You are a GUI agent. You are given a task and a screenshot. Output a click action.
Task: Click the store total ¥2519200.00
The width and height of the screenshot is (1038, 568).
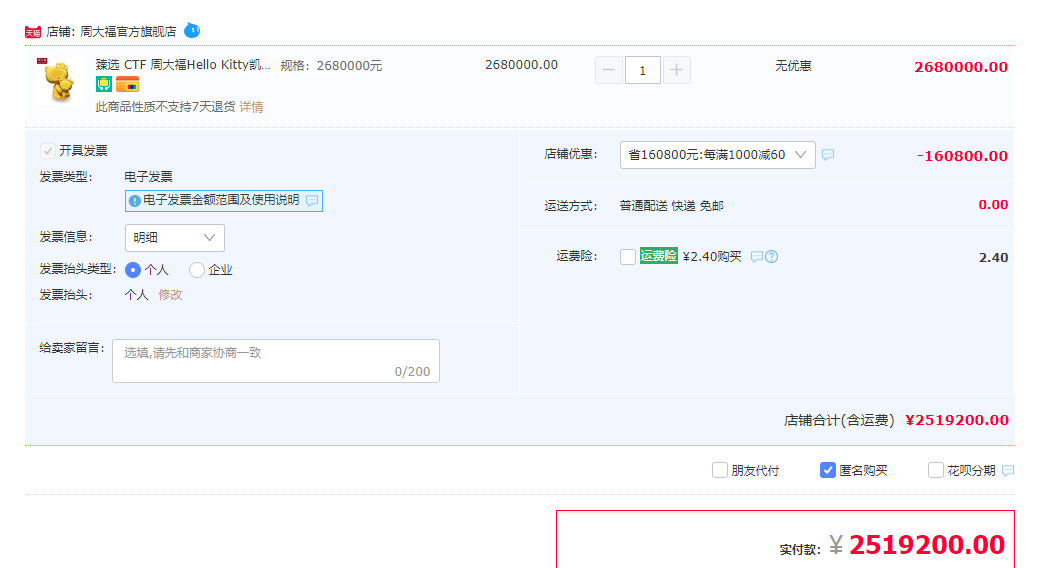pyautogui.click(x=957, y=420)
